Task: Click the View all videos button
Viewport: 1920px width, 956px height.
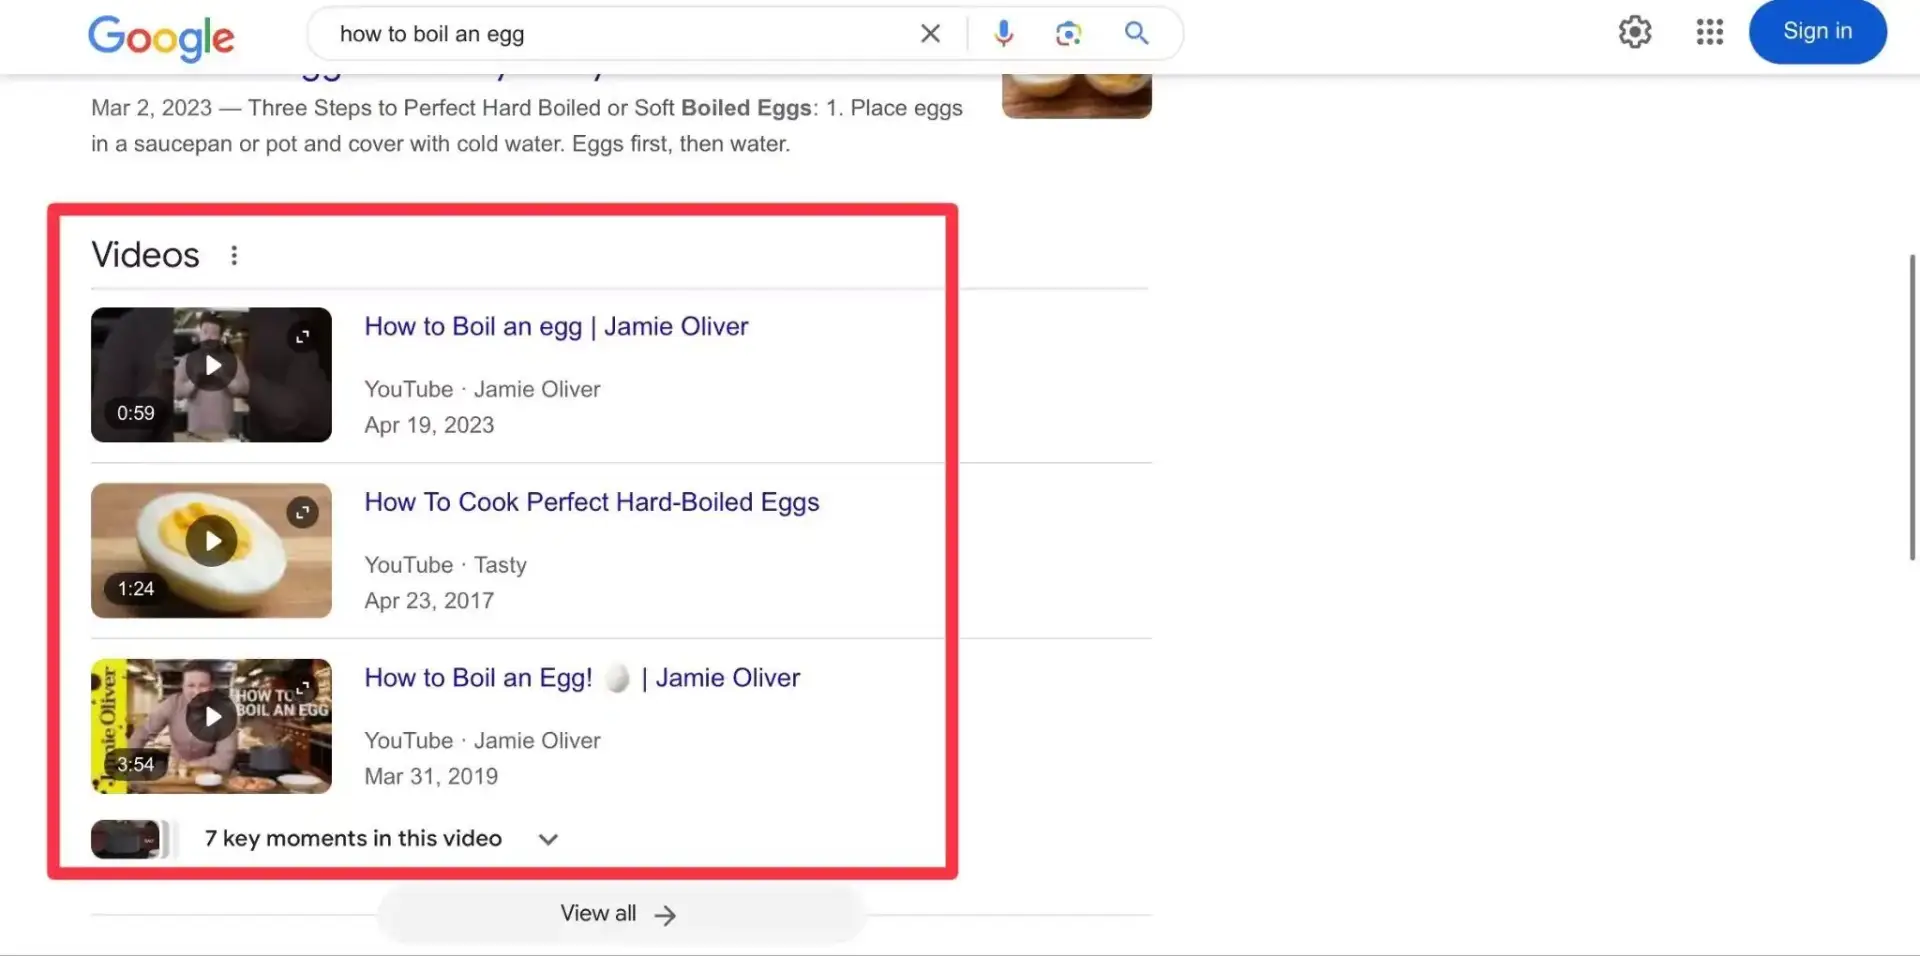Action: point(620,914)
